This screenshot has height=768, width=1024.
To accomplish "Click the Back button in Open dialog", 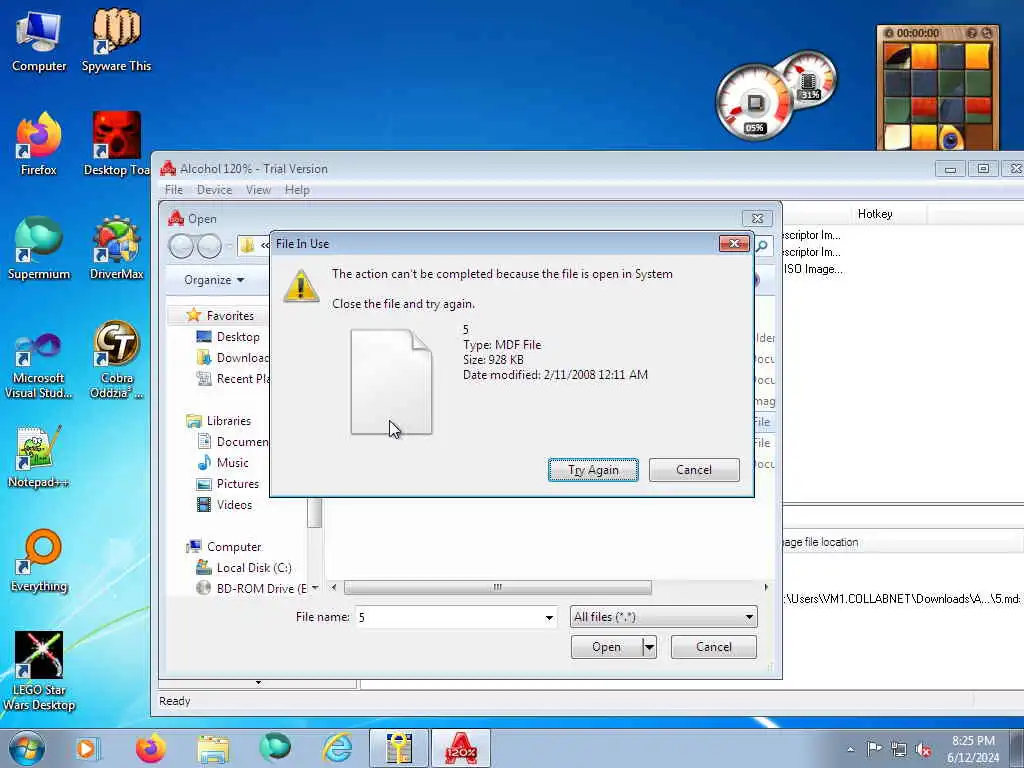I will (x=182, y=246).
